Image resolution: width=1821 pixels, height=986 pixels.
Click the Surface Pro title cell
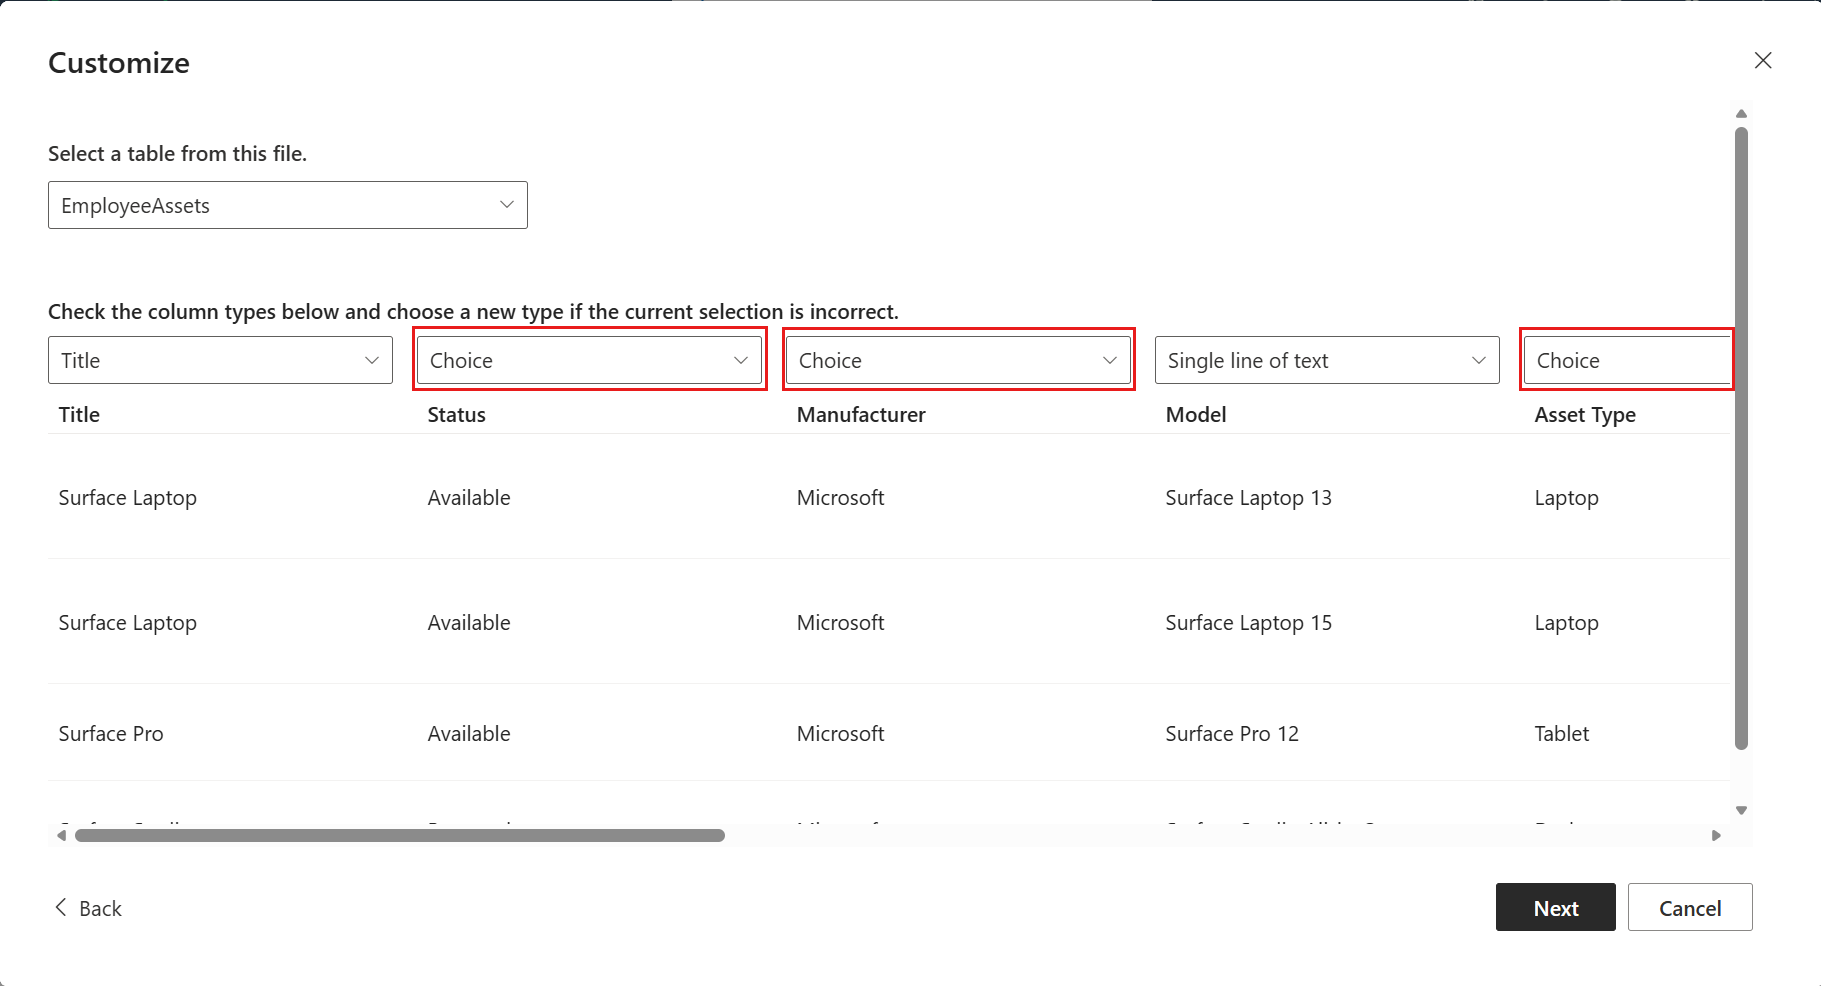tap(111, 733)
